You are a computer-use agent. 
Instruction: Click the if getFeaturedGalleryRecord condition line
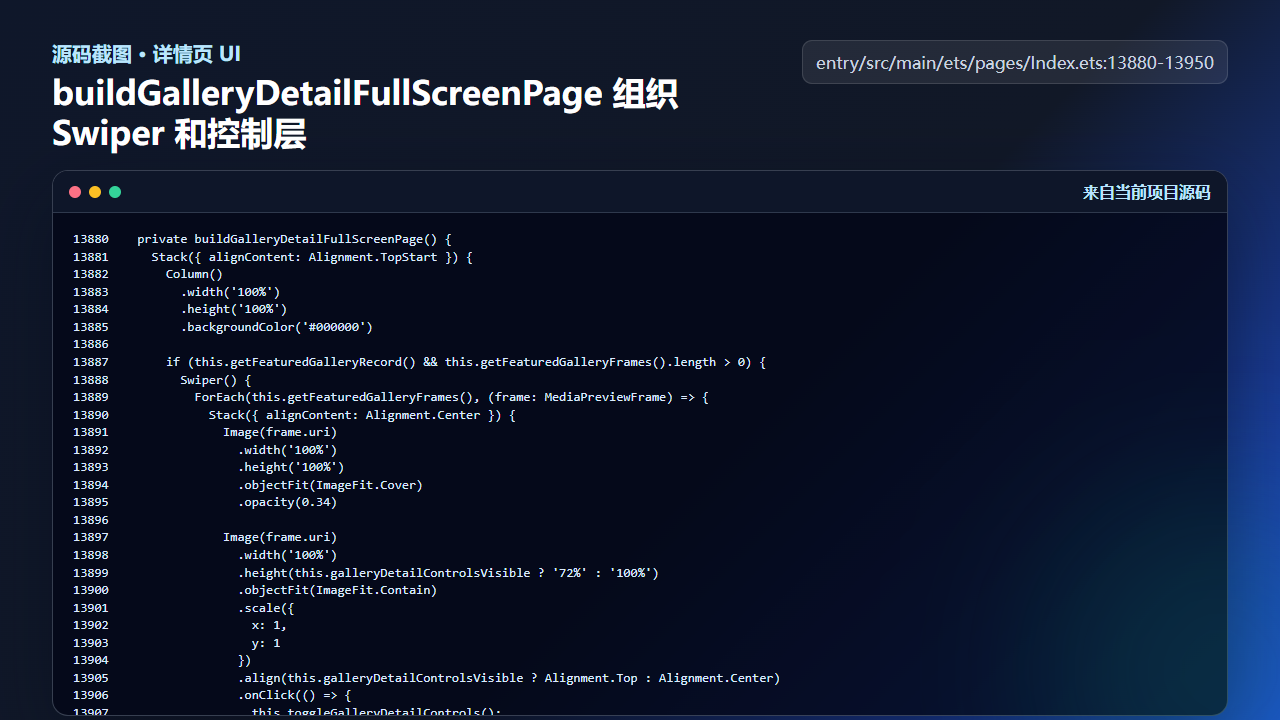pos(466,362)
